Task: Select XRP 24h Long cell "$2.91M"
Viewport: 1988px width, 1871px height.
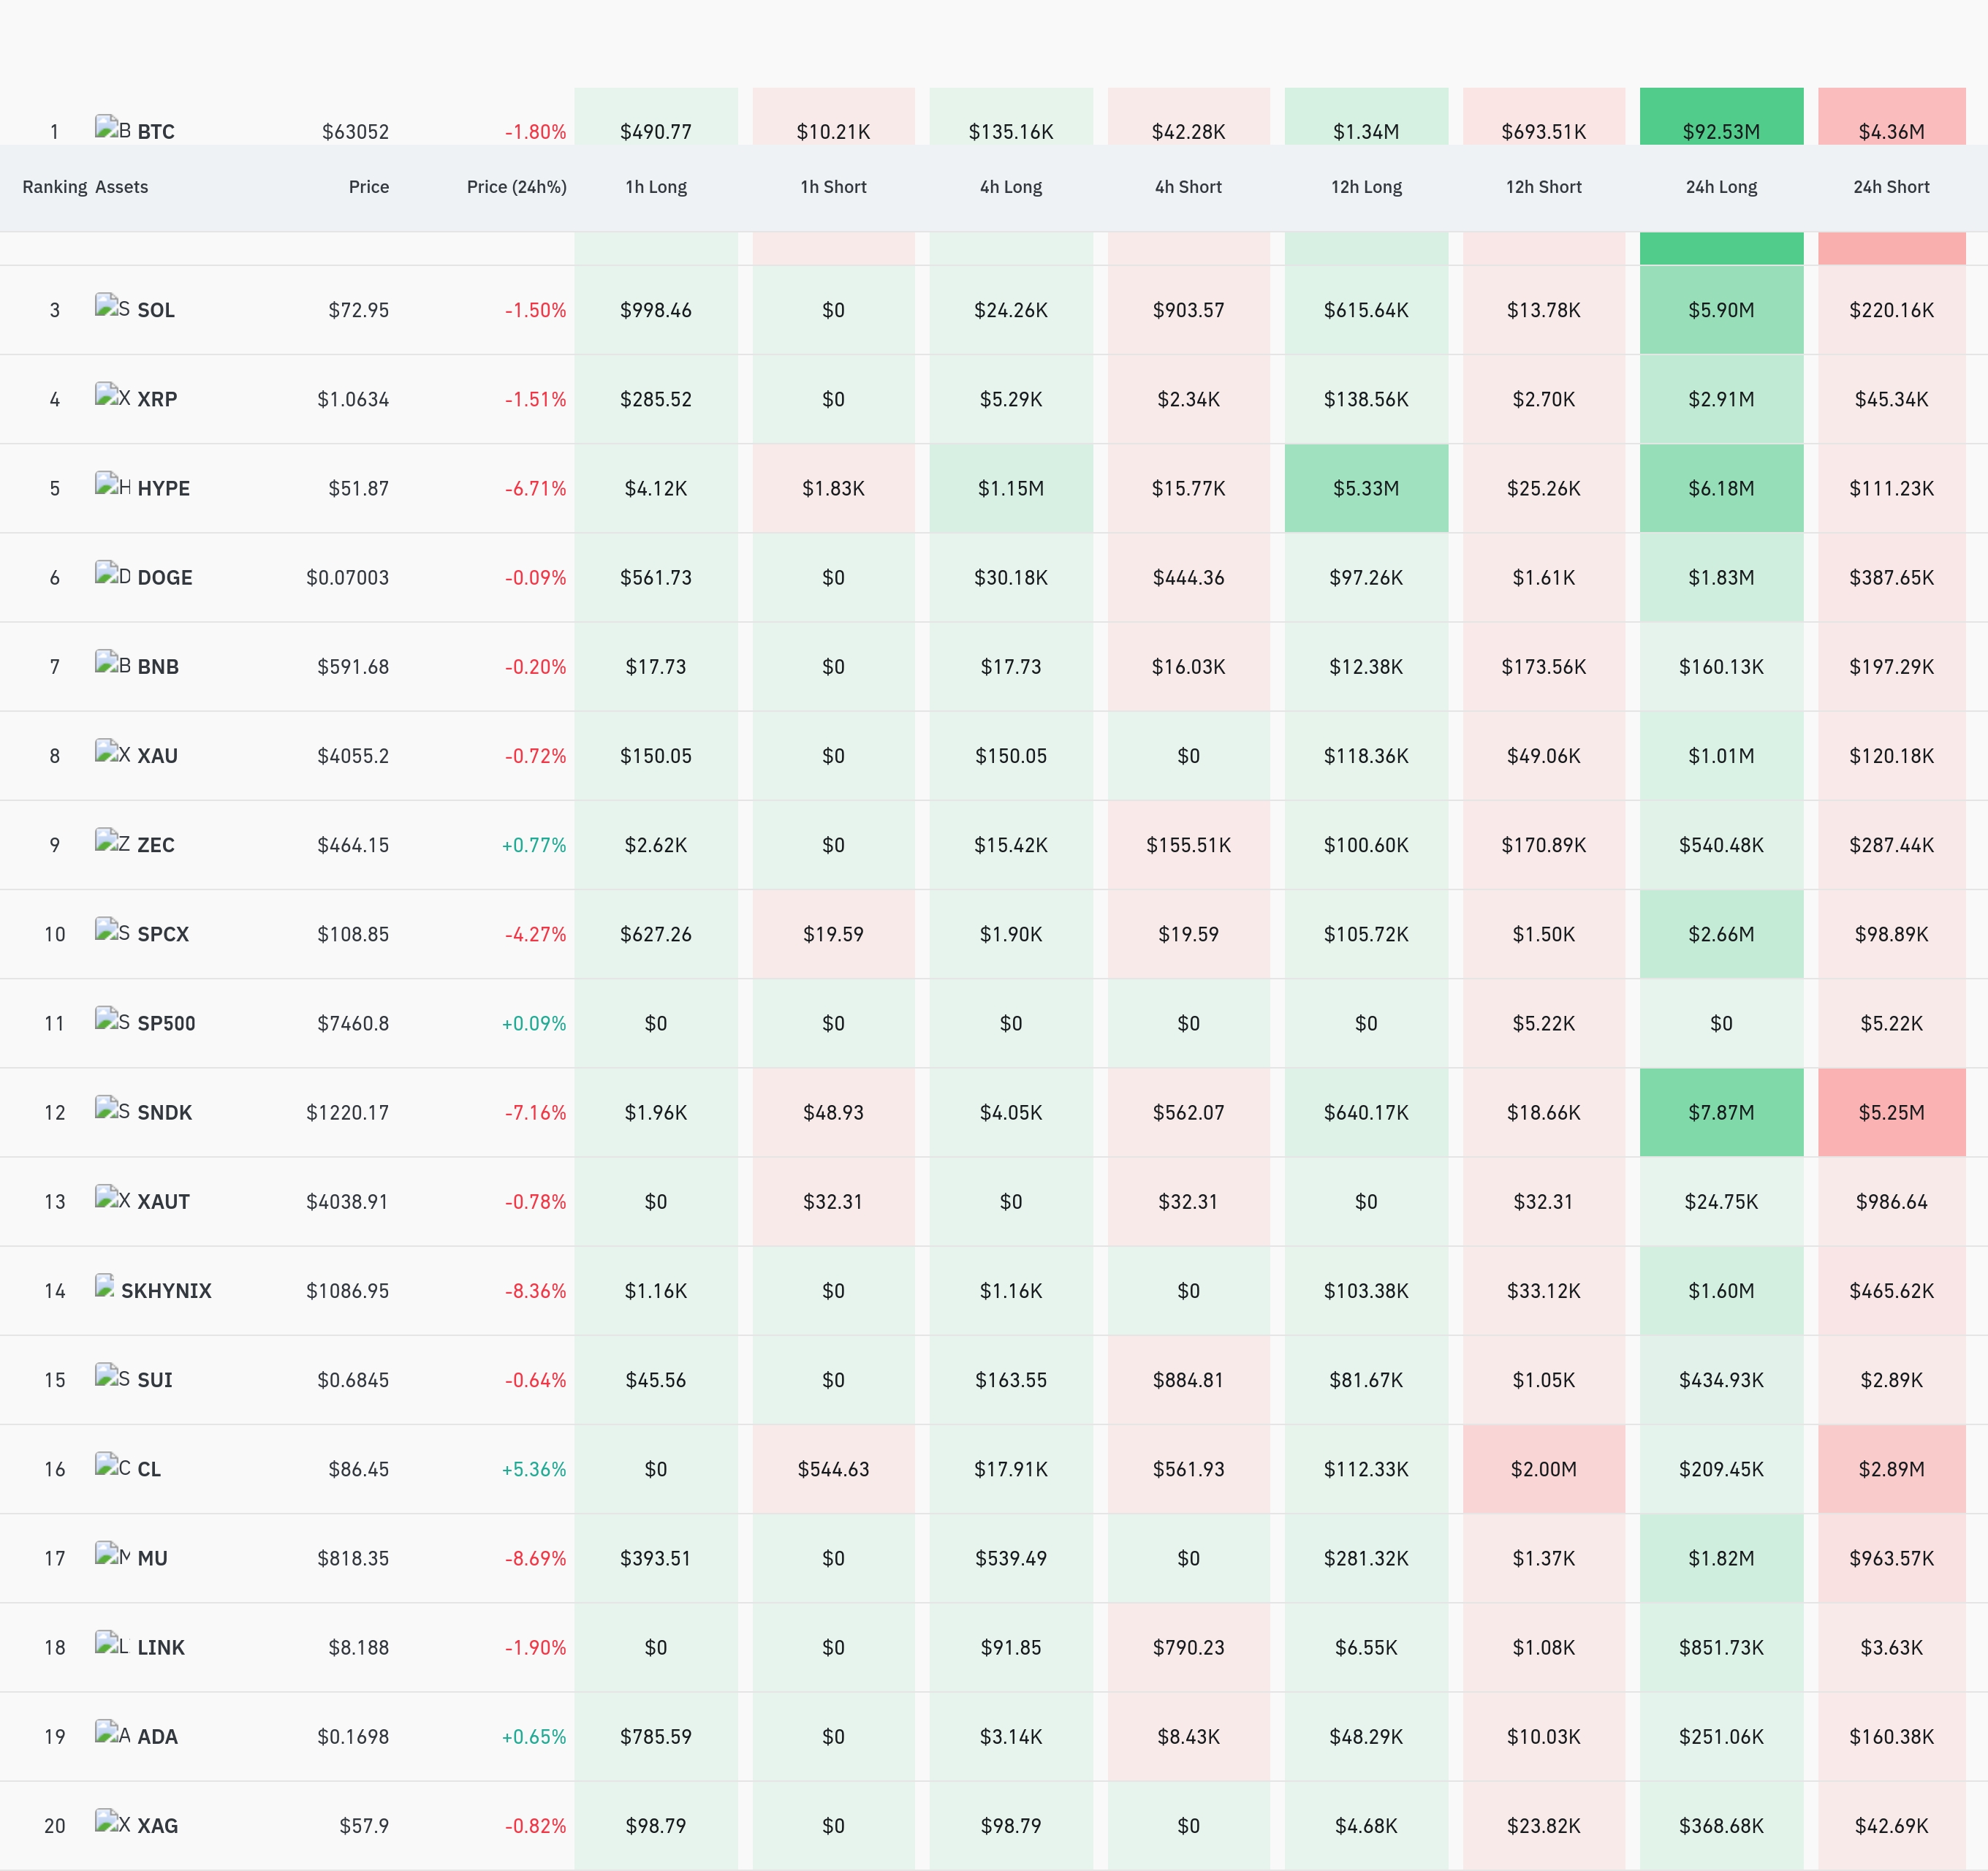Action: 1722,399
